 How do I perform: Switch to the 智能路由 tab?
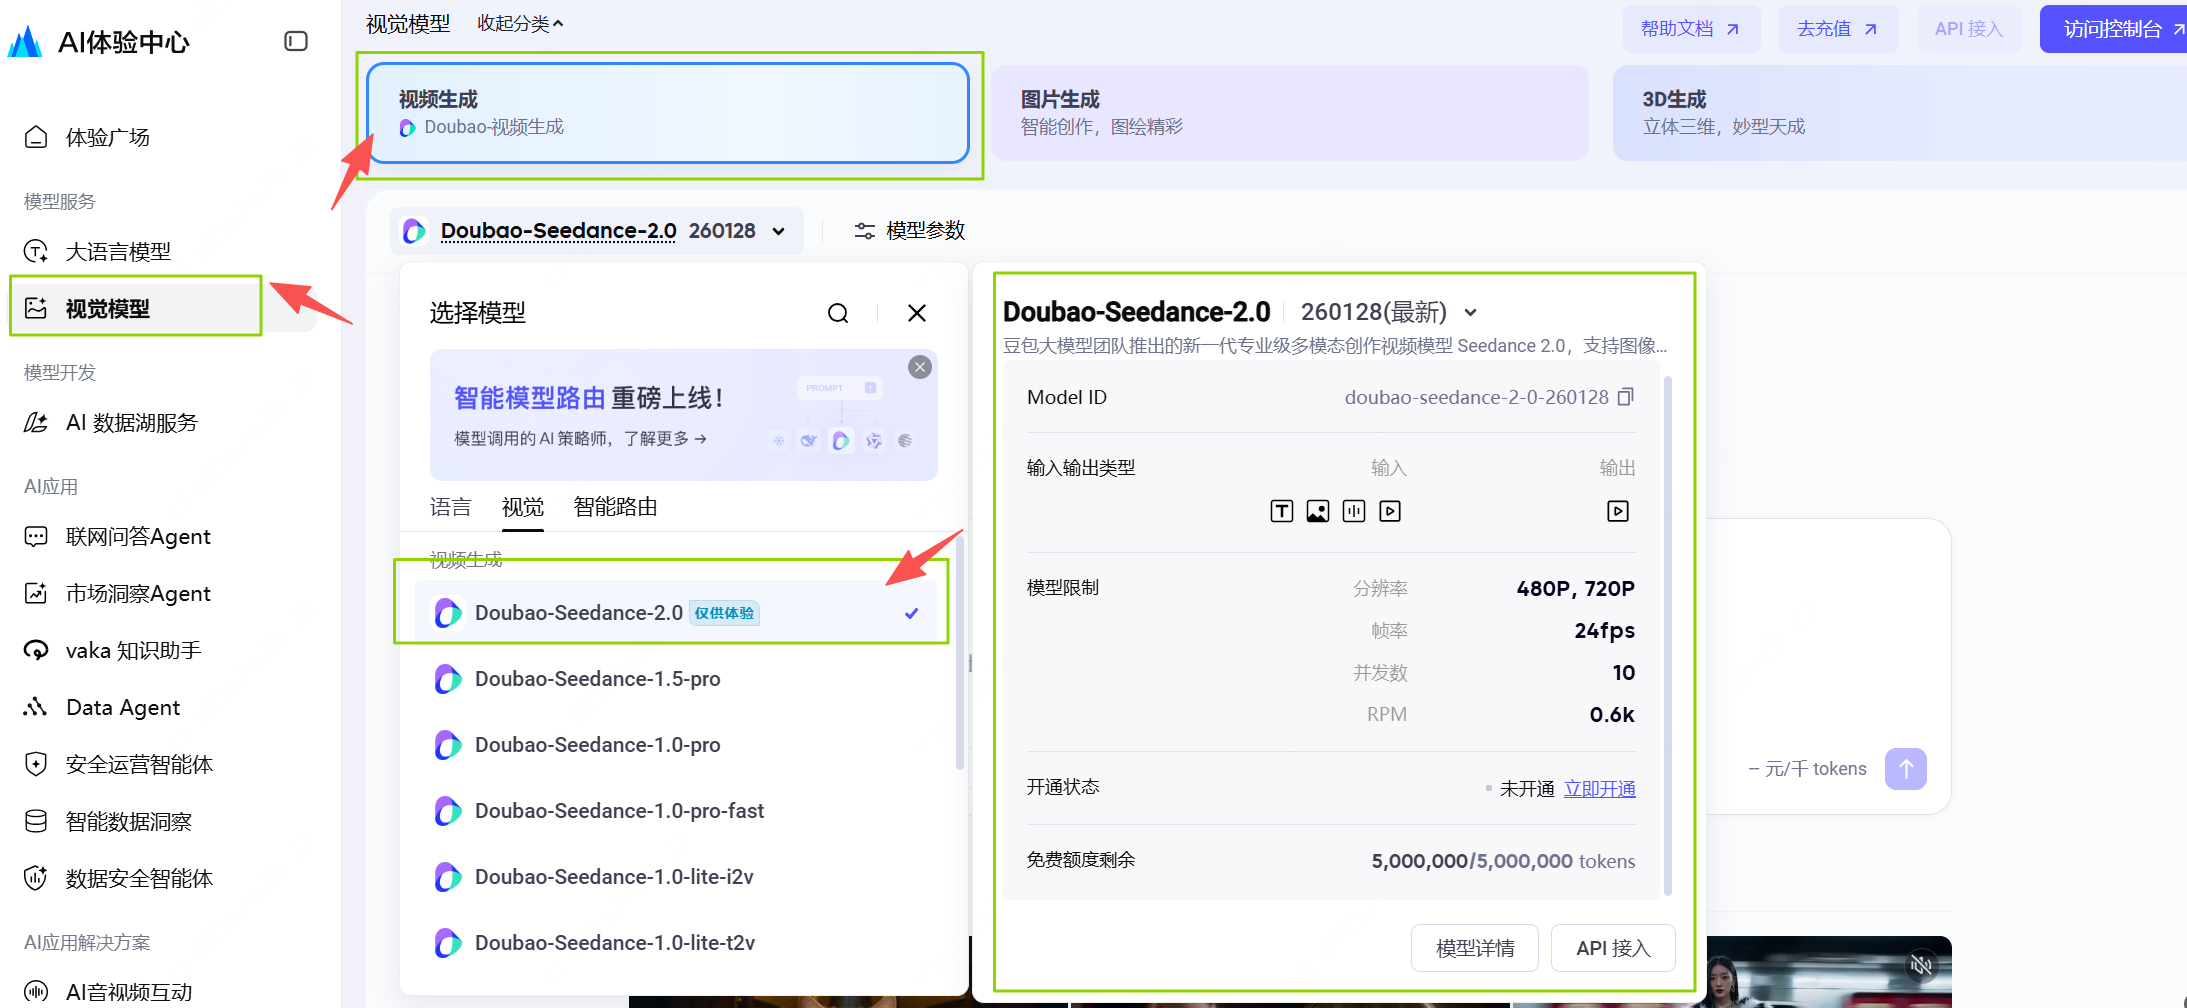point(615,507)
